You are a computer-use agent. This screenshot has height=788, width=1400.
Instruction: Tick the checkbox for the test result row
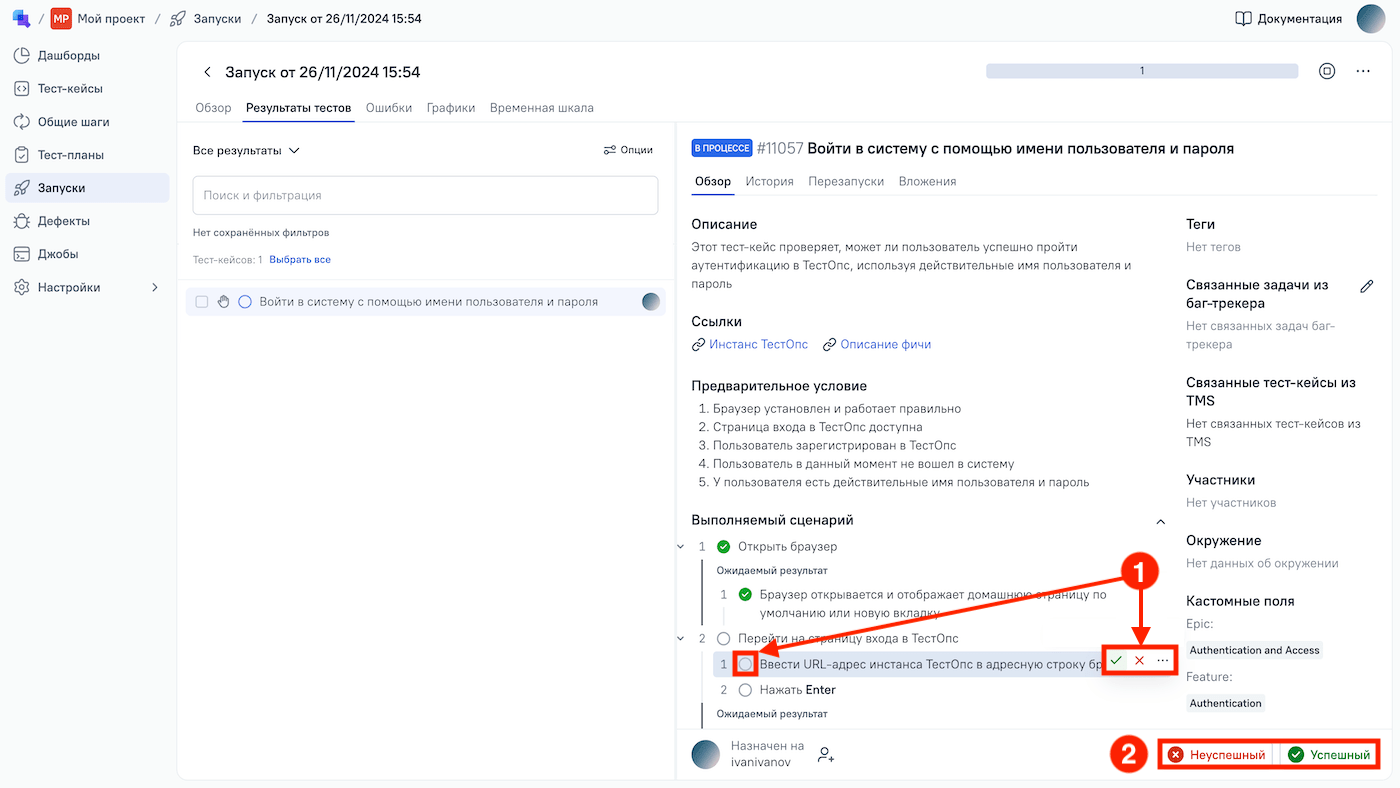tap(202, 302)
